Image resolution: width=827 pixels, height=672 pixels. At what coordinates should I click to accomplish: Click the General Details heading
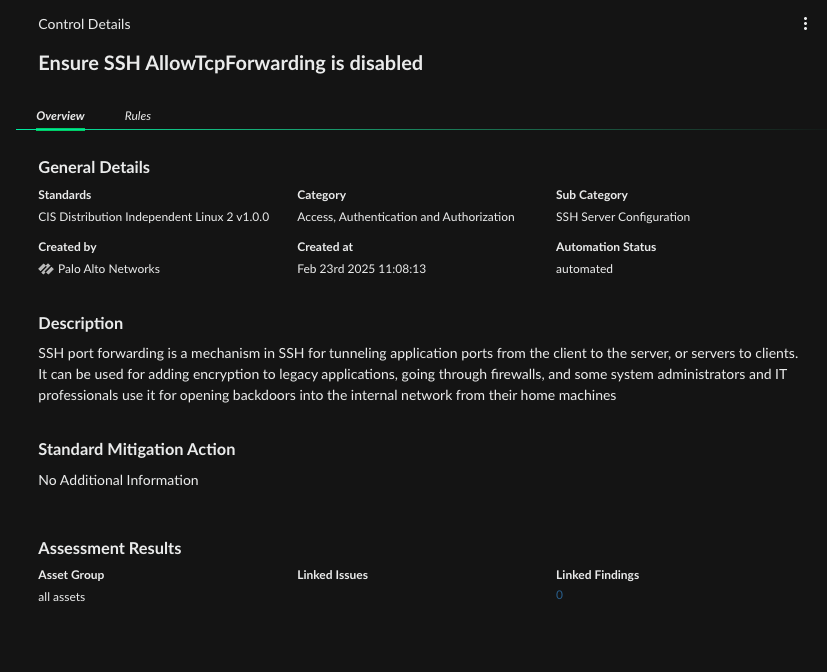(94, 167)
